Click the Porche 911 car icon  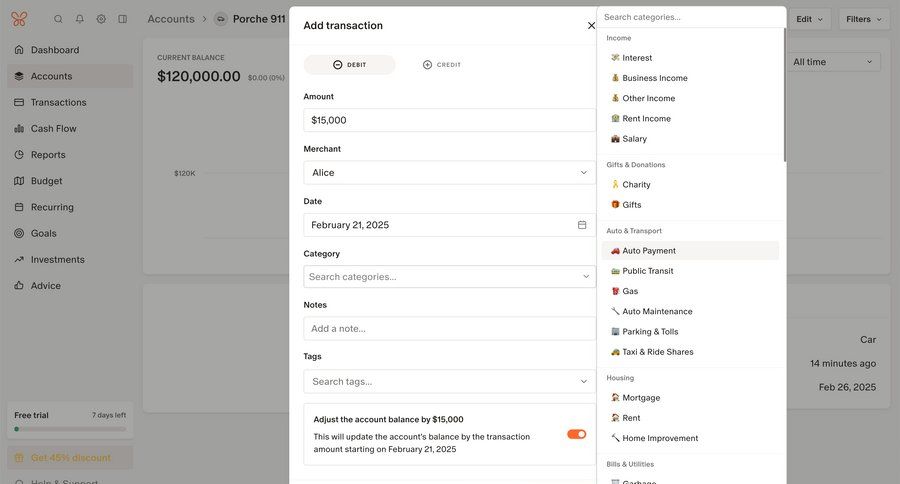tap(220, 19)
